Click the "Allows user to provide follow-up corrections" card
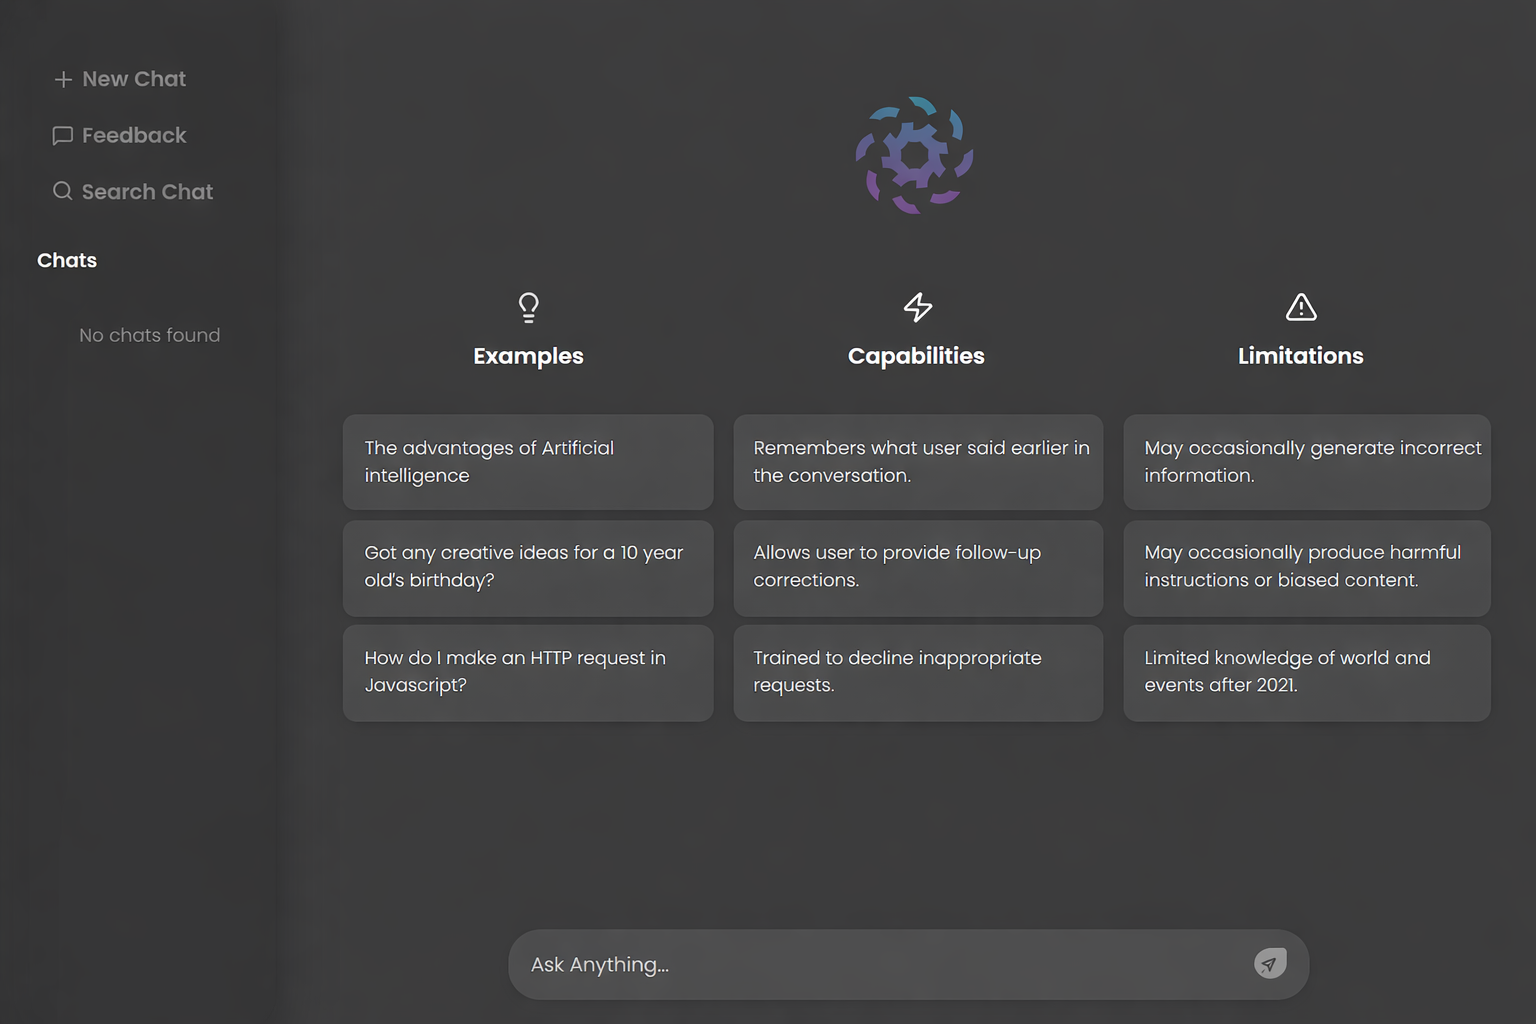 coord(918,567)
